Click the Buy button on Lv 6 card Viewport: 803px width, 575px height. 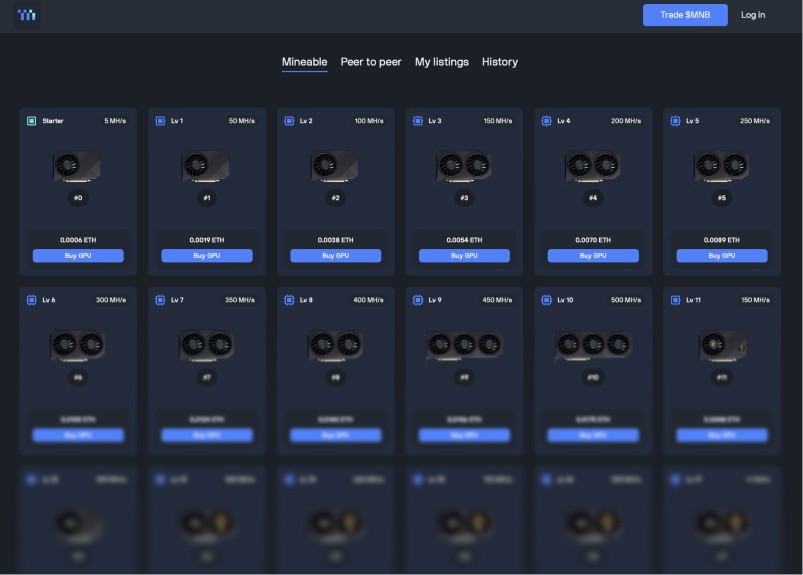(x=78, y=435)
